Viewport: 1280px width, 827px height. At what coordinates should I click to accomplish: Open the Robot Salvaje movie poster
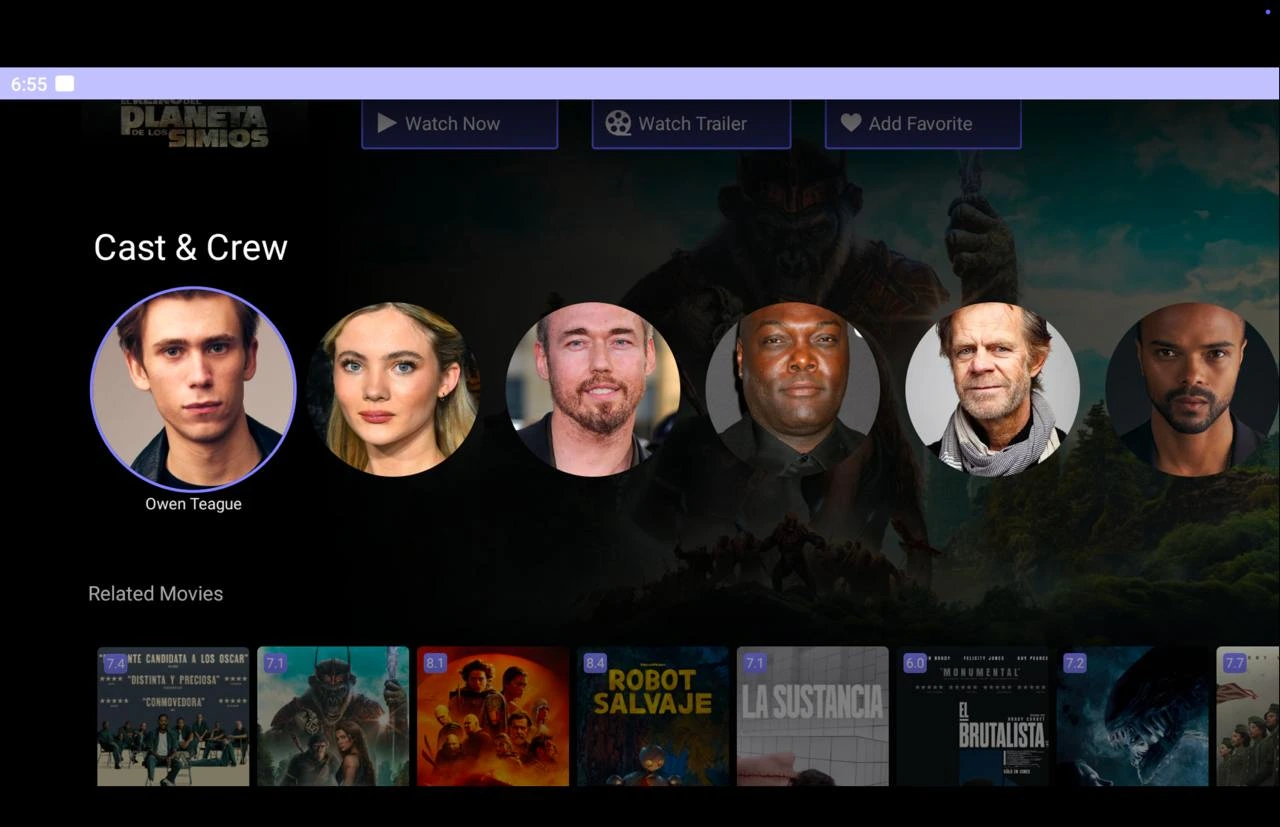tap(653, 716)
